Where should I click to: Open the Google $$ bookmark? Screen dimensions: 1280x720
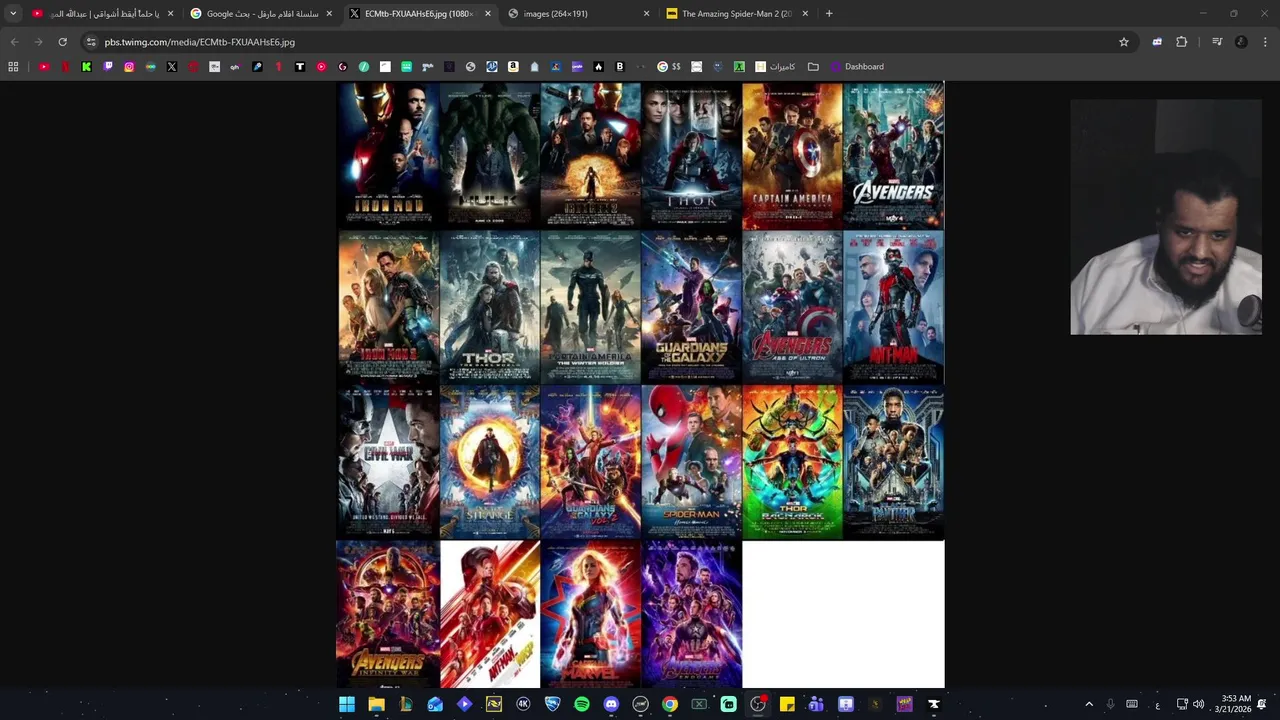668,67
